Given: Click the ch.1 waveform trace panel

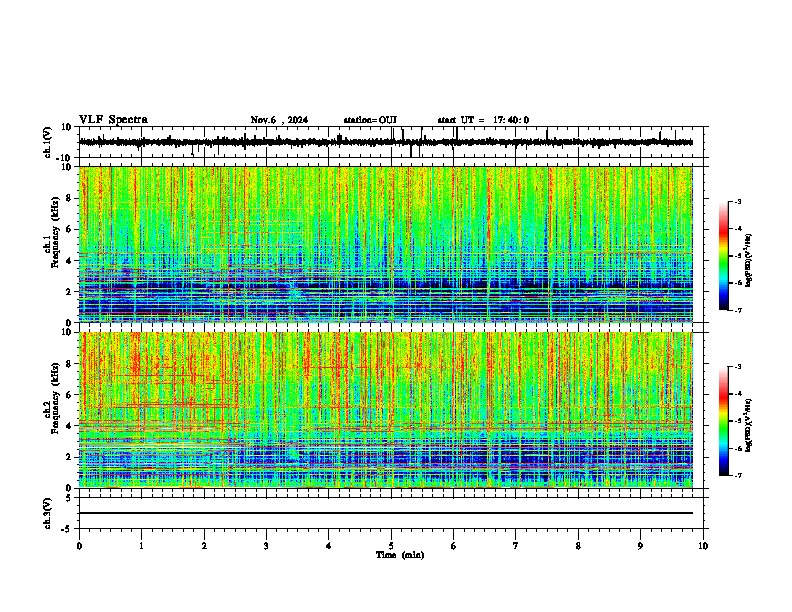Looking at the screenshot, I should 393,142.
